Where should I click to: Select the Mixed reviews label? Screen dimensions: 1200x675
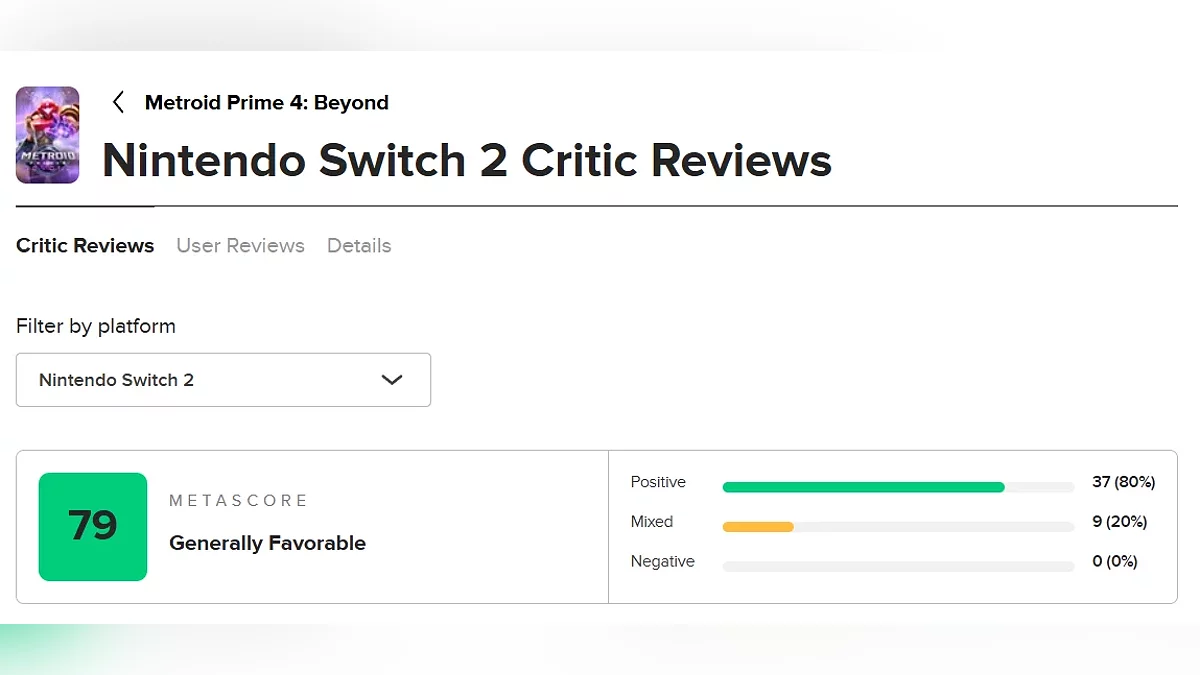click(652, 522)
